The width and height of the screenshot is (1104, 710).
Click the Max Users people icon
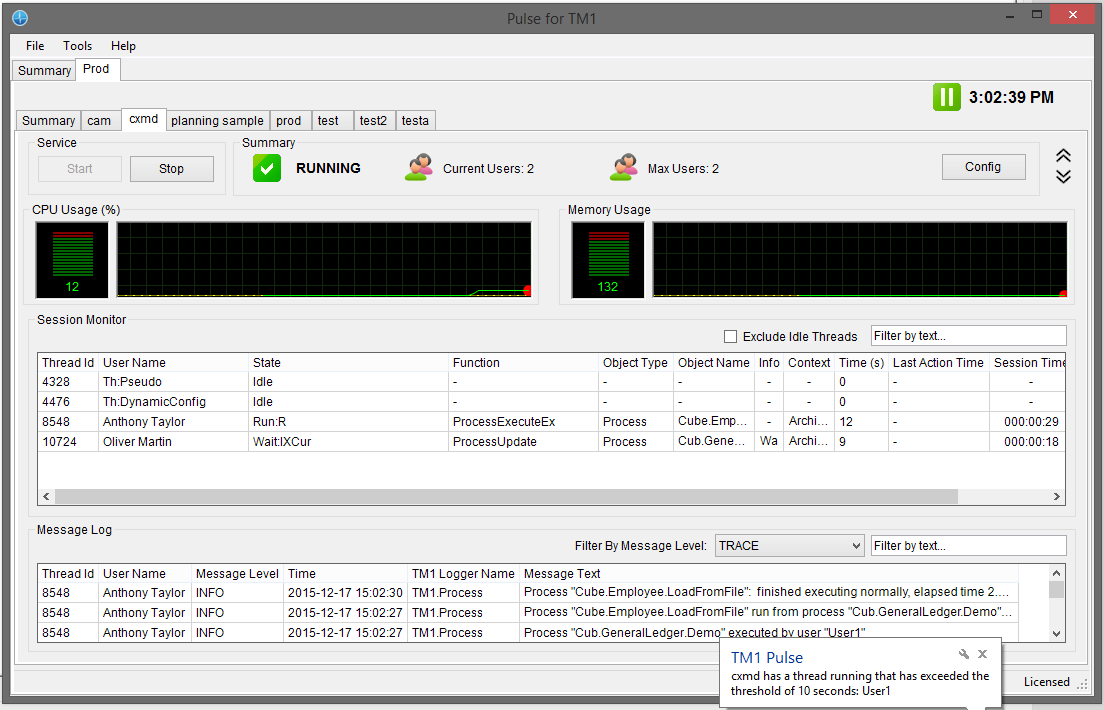point(624,168)
